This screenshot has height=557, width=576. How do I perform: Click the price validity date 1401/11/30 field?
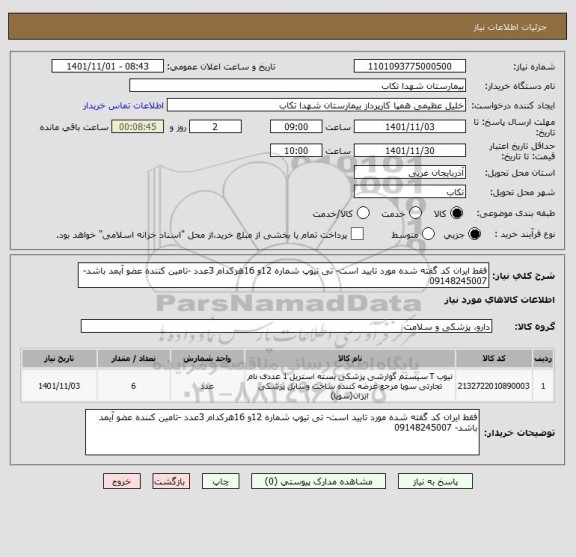(x=410, y=151)
